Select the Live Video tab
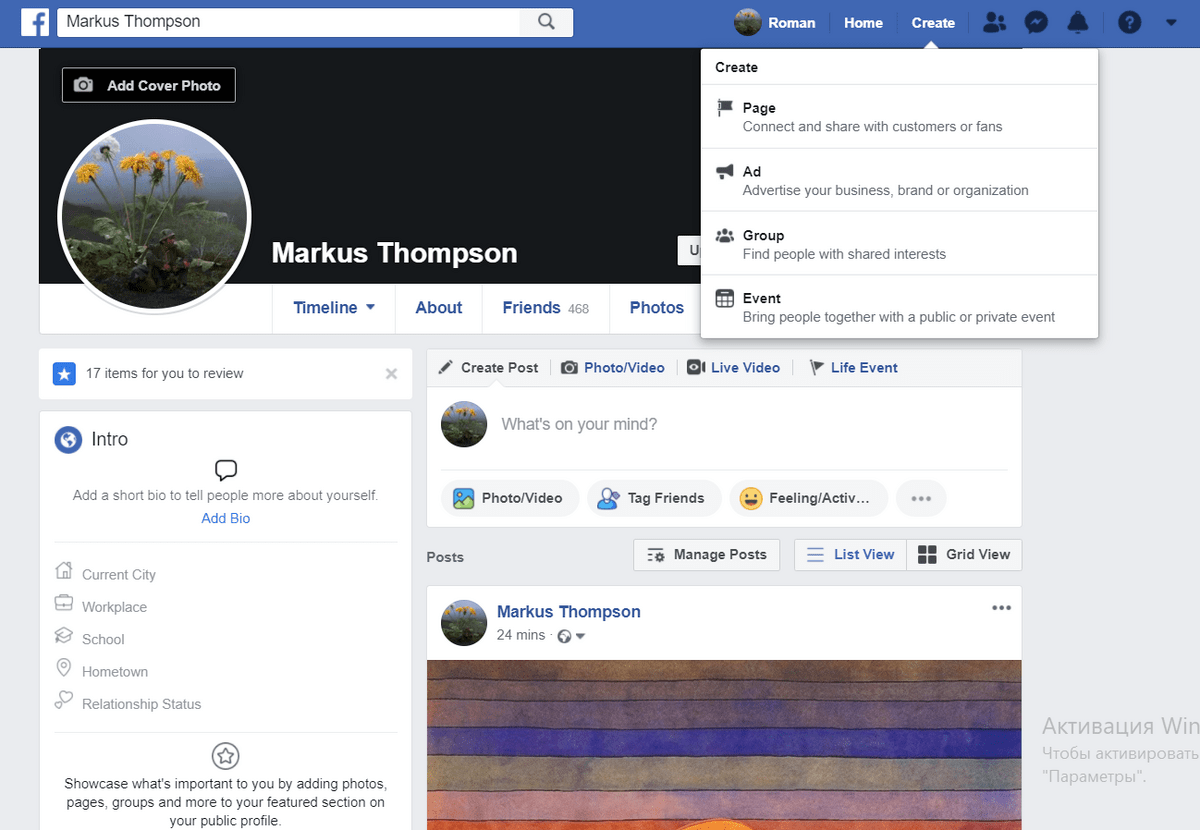 click(x=734, y=368)
